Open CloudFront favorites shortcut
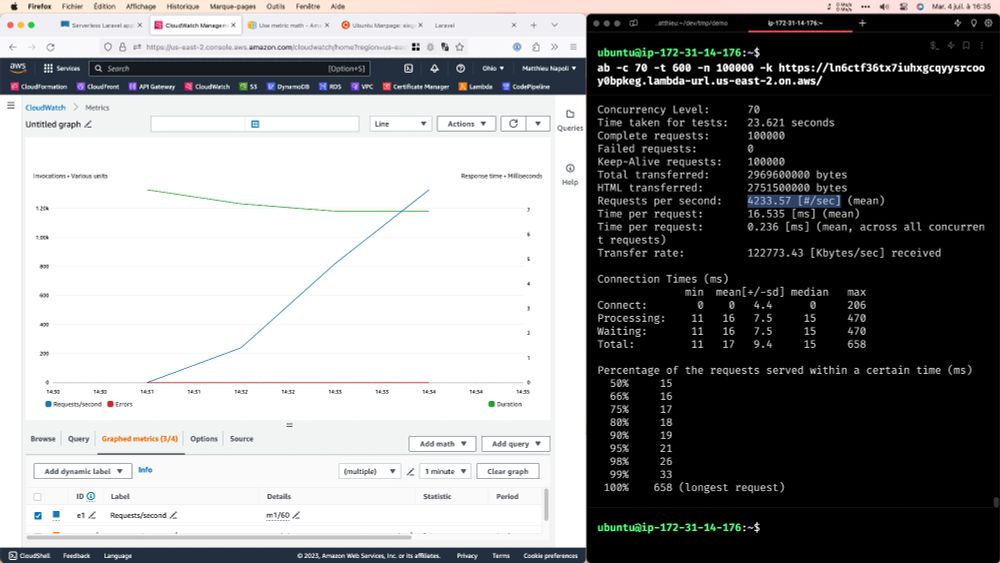The height and width of the screenshot is (563, 1000). [98, 87]
